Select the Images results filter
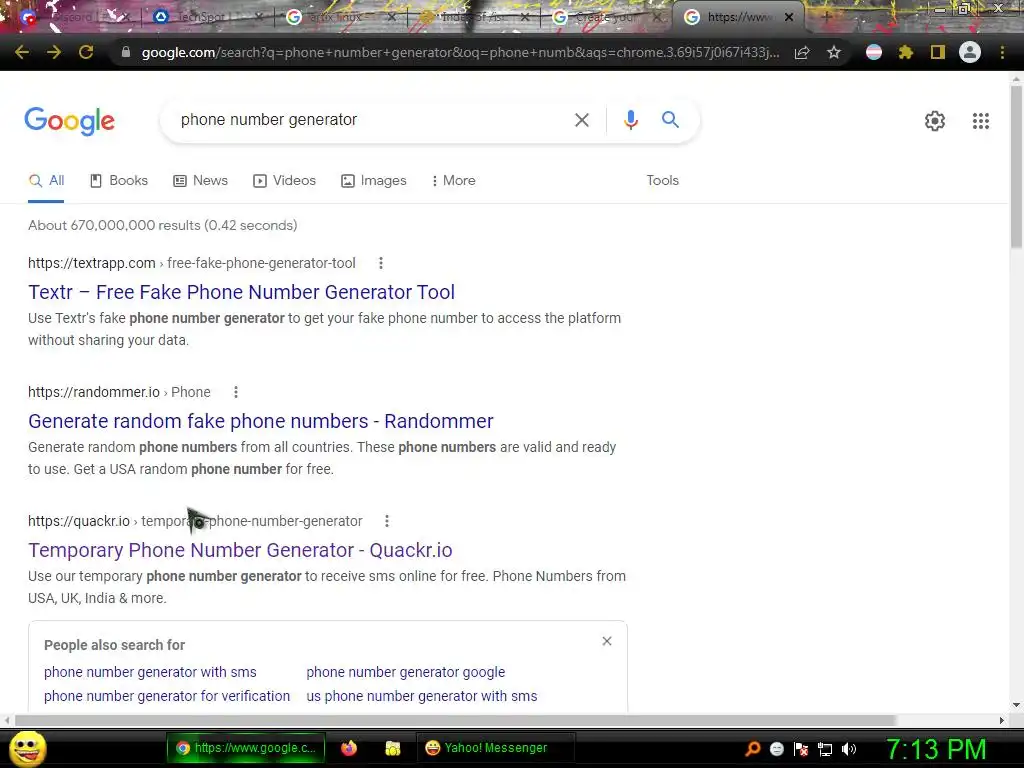Screen dimensions: 1024x768 (x=374, y=181)
